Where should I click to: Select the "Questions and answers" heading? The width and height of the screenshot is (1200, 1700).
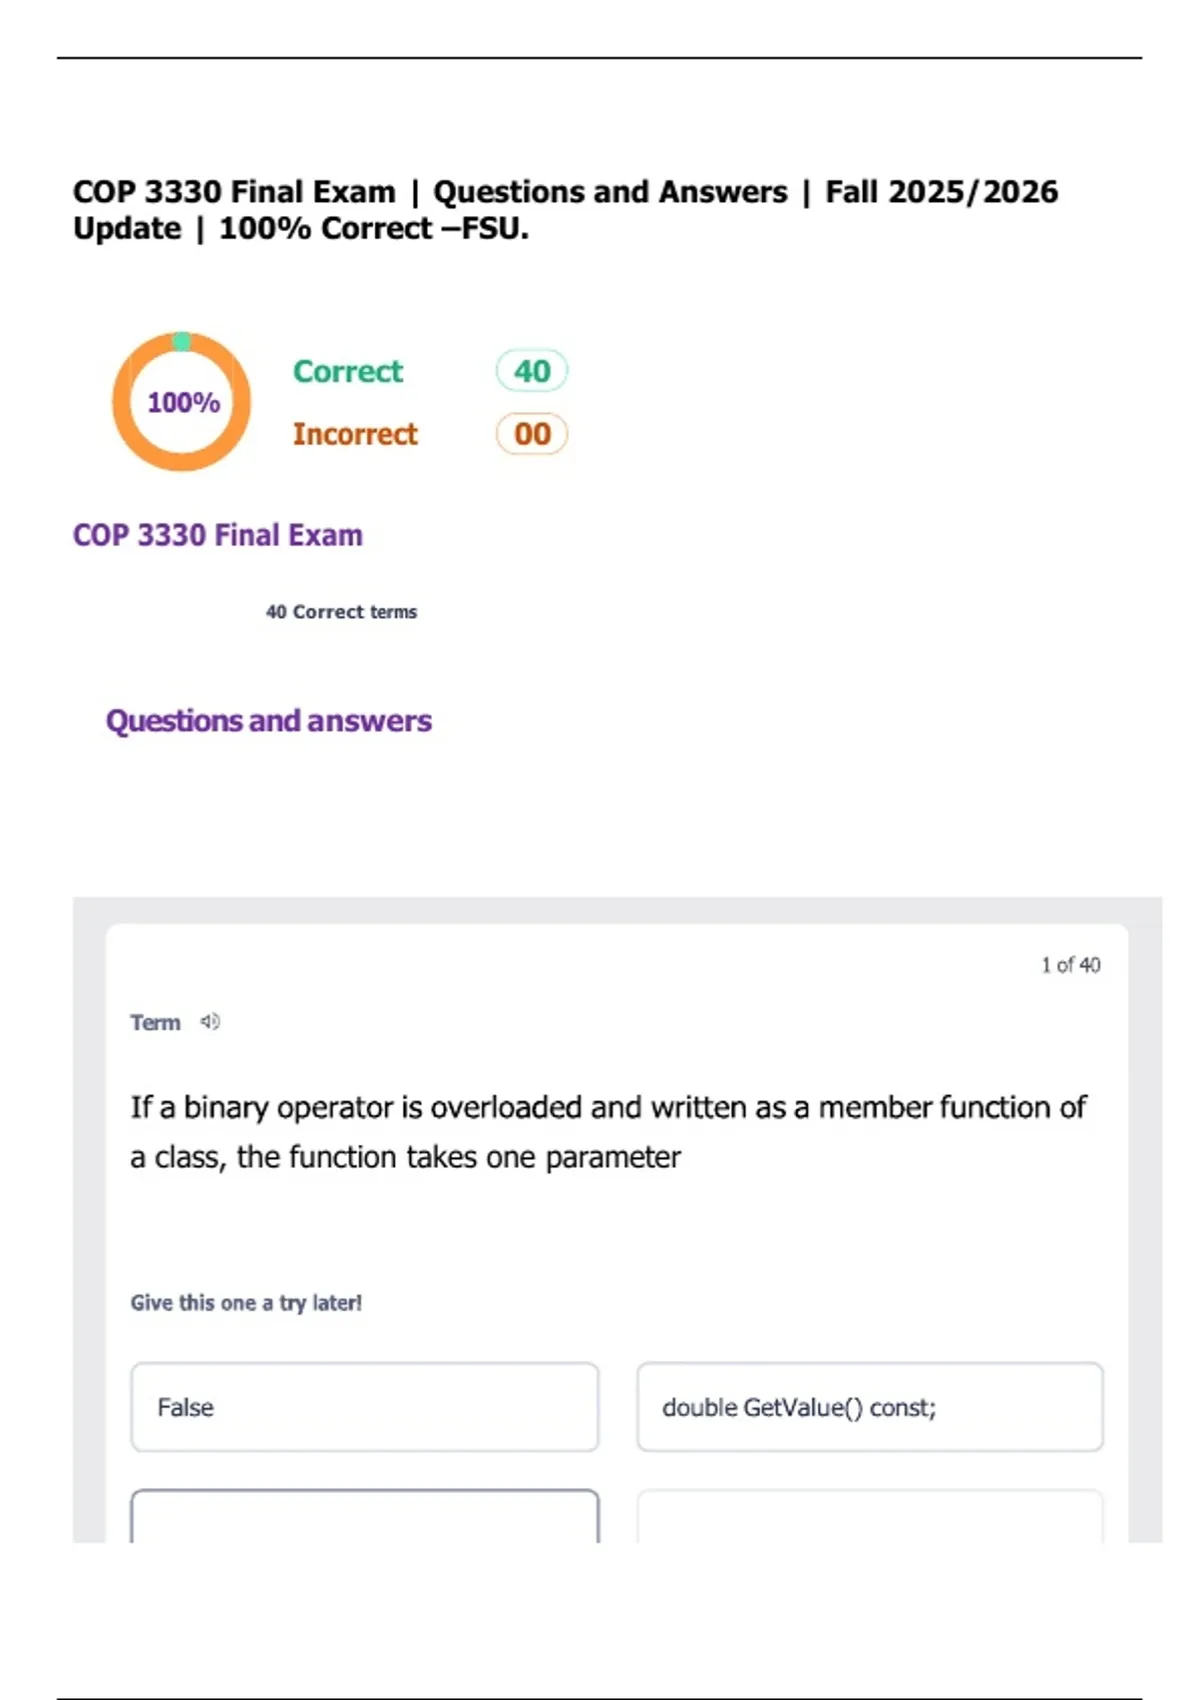pos(268,721)
